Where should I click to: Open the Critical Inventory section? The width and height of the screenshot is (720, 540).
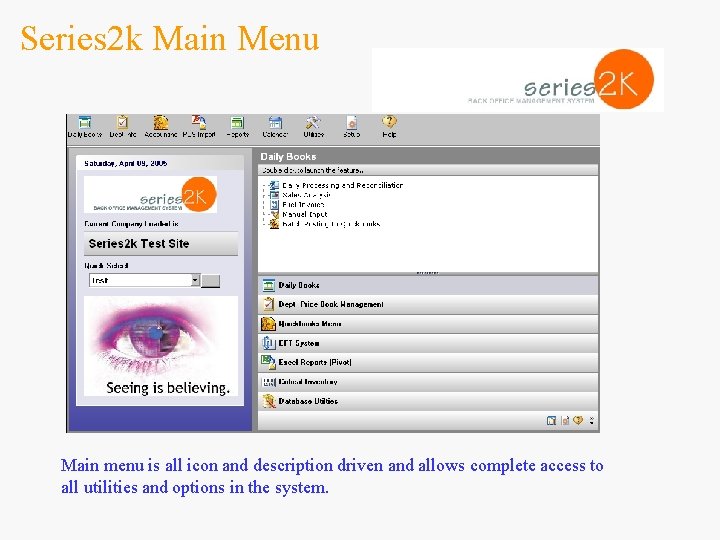[x=428, y=382]
